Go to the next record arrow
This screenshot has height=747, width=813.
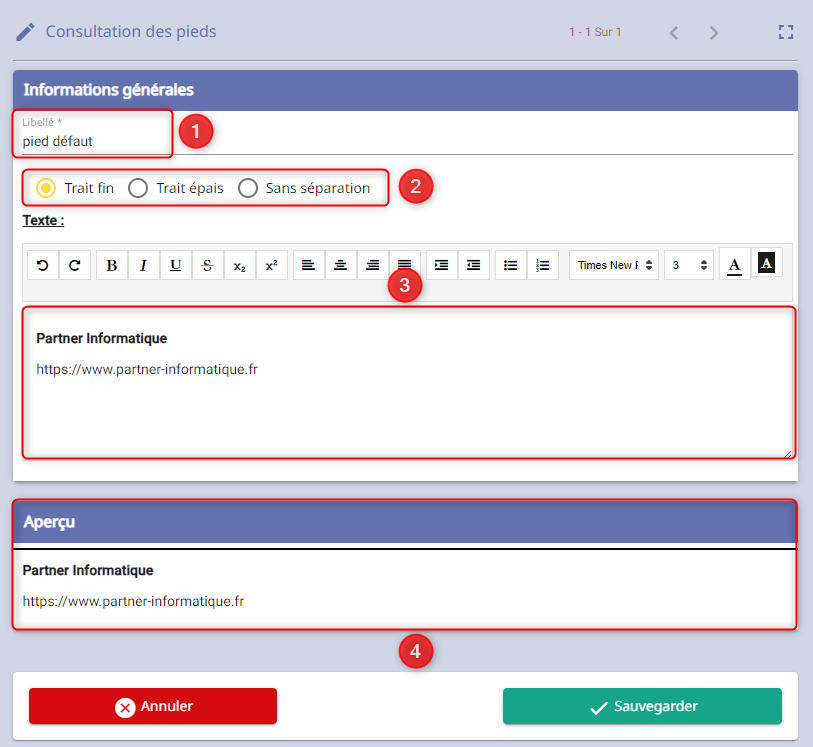click(x=714, y=33)
